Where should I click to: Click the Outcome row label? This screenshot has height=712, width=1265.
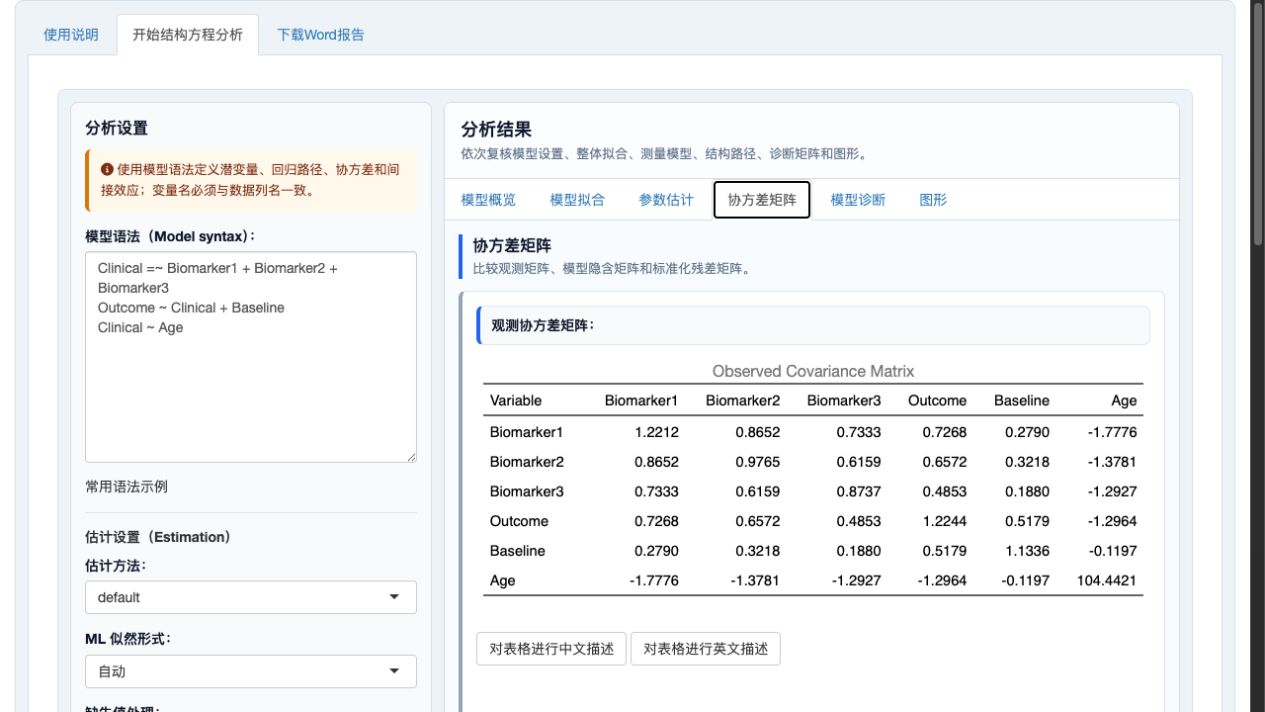point(519,521)
